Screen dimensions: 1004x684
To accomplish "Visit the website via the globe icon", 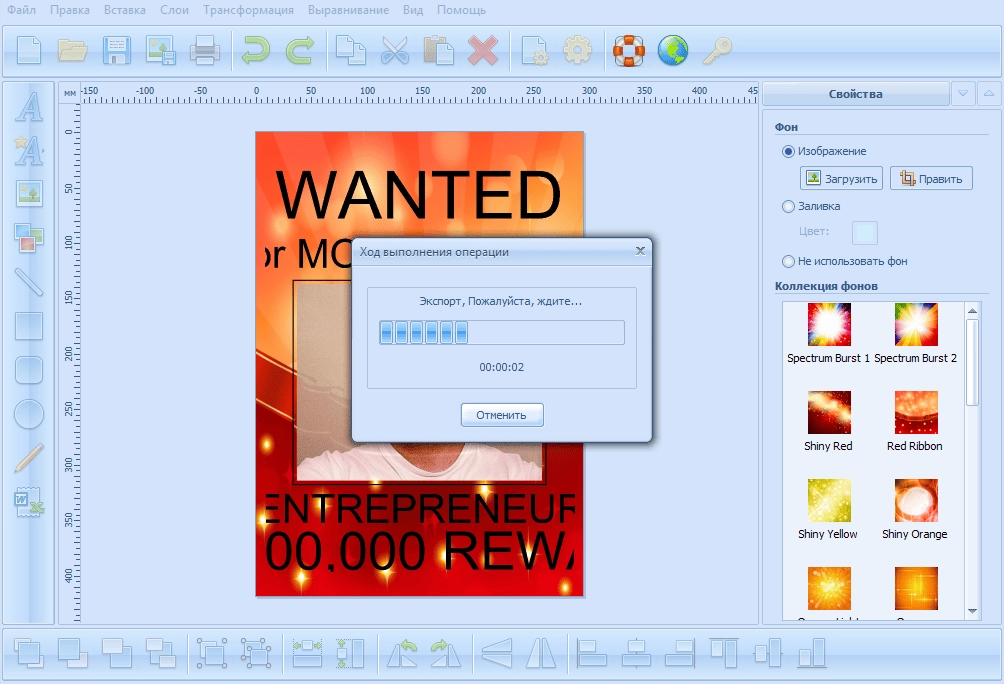I will (673, 51).
